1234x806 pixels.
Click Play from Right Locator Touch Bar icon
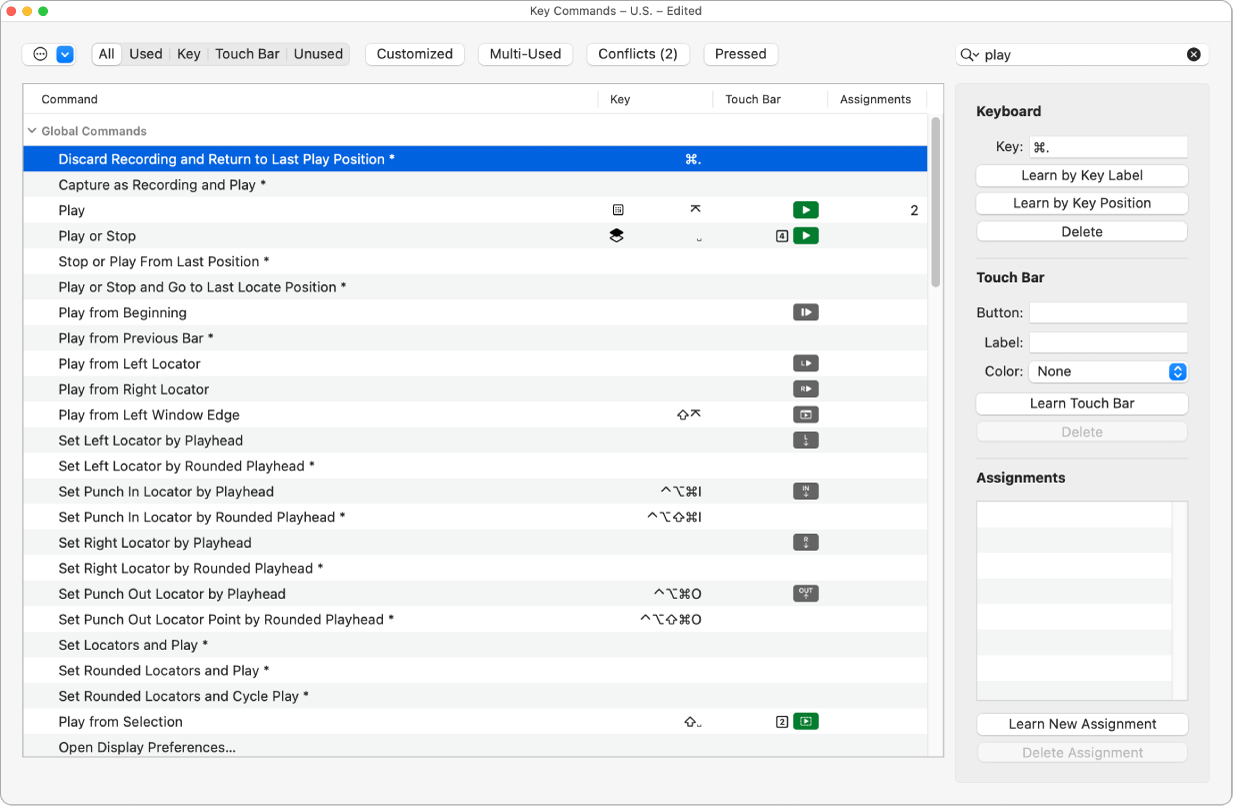805,389
